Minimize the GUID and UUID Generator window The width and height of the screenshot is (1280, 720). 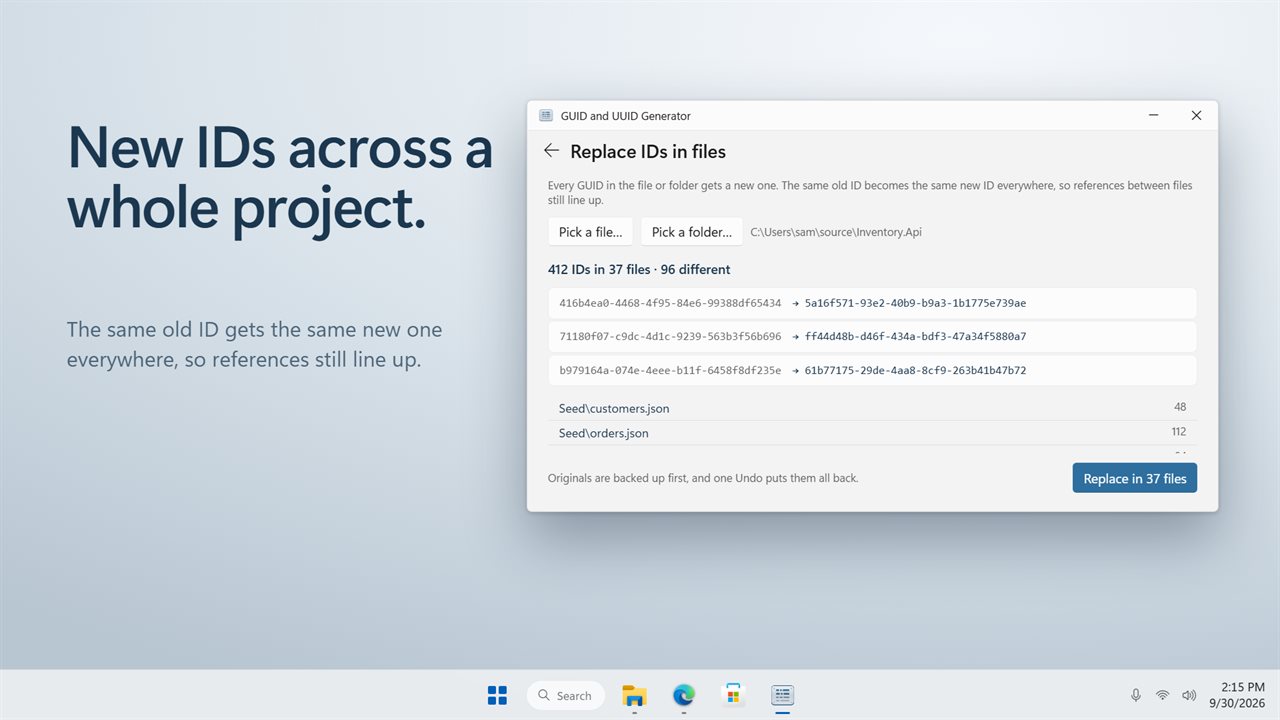pos(1154,116)
